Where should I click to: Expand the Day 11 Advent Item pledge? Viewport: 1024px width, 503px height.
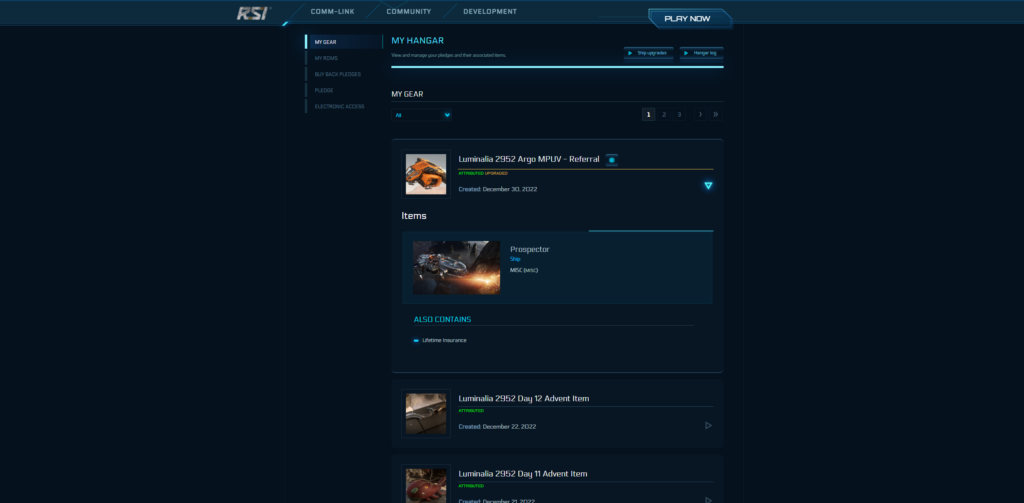(x=708, y=500)
